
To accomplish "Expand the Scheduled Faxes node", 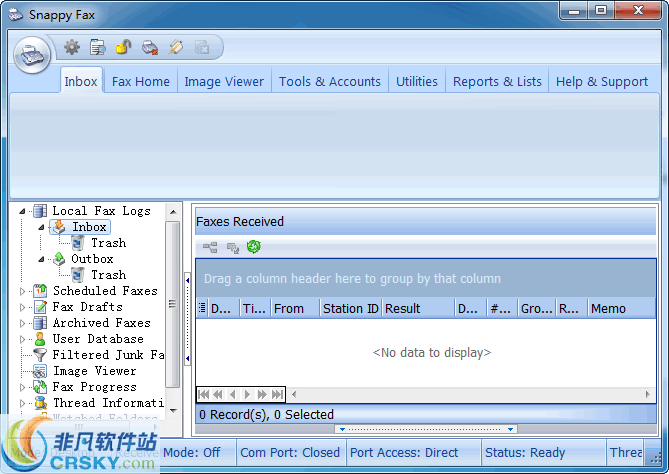I will click(x=22, y=291).
